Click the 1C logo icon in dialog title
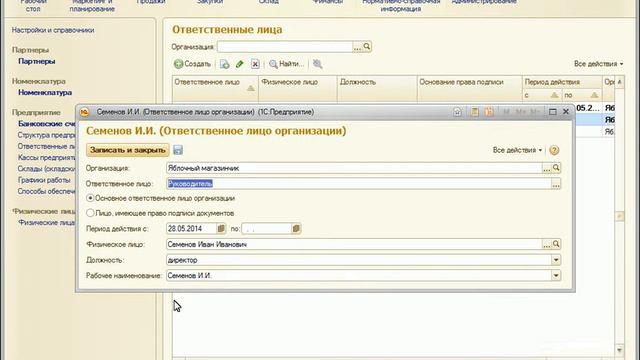Screen dimensions: 640x360 [84, 112]
